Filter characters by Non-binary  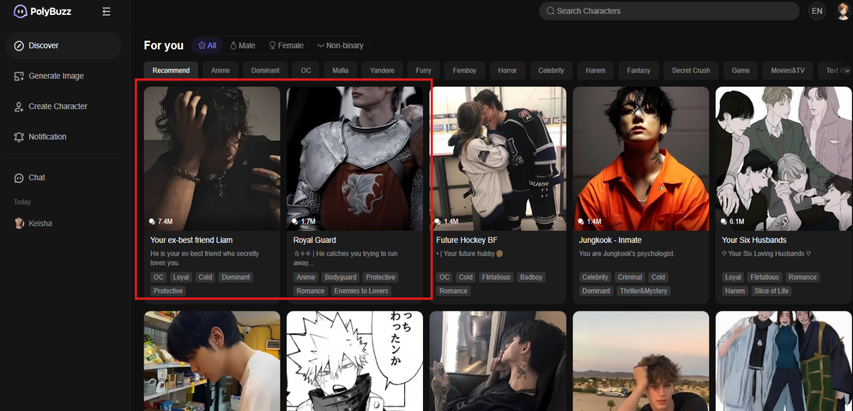340,46
